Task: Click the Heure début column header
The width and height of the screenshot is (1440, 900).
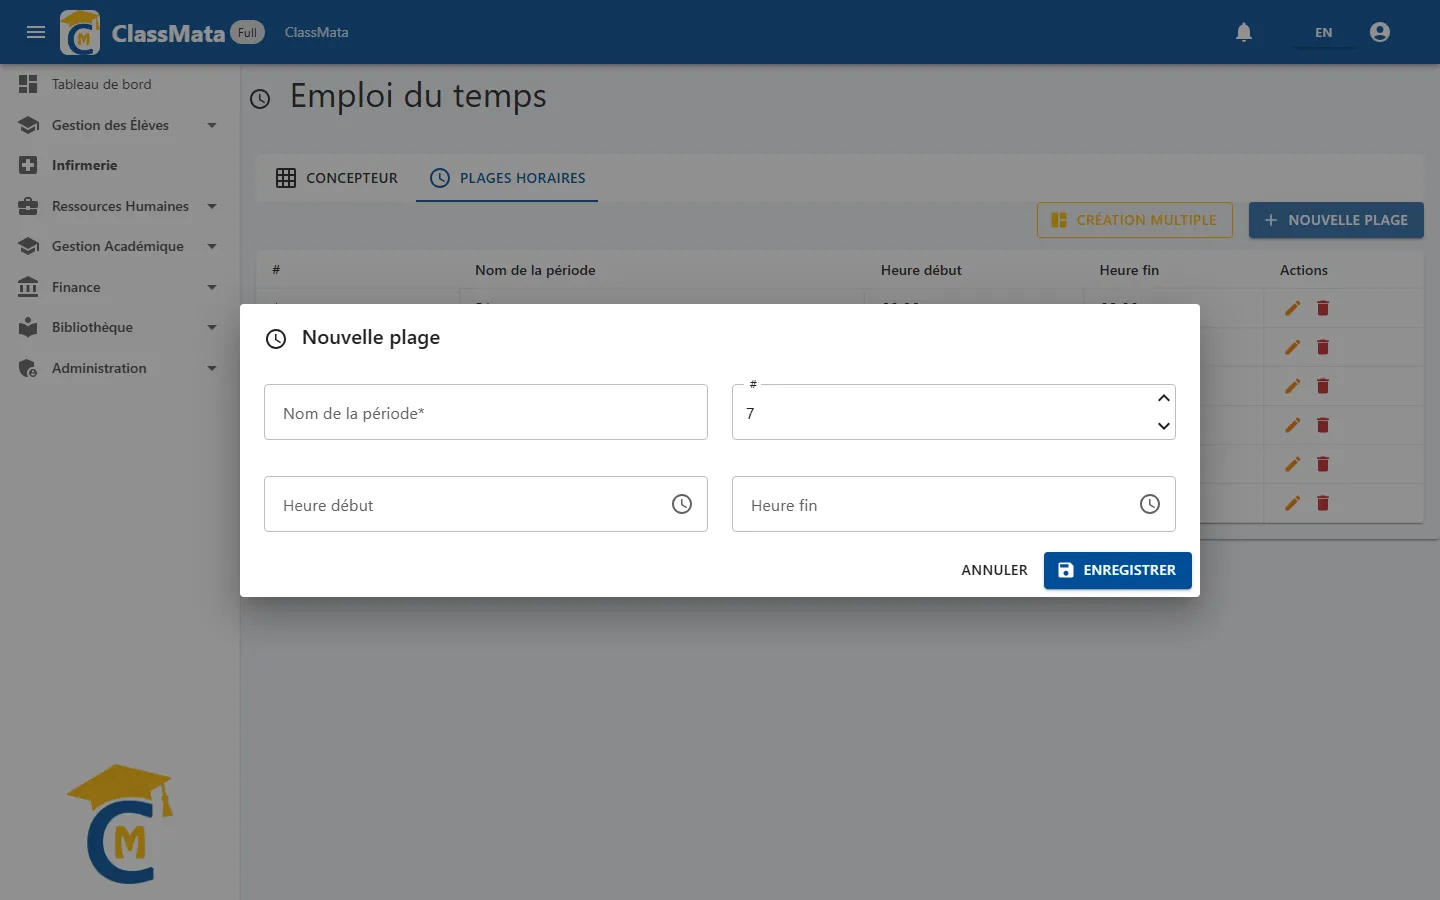Action: (x=921, y=270)
